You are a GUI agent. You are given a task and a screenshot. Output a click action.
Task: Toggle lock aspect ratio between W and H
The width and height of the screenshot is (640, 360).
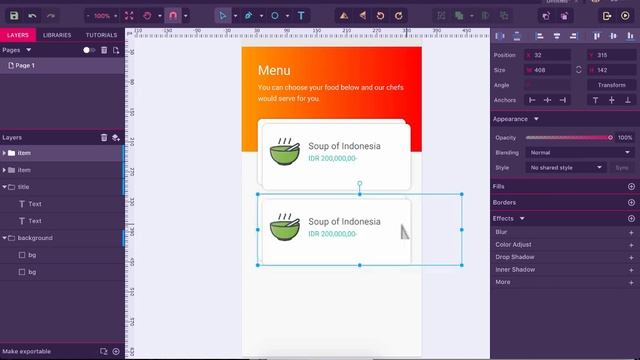[579, 70]
